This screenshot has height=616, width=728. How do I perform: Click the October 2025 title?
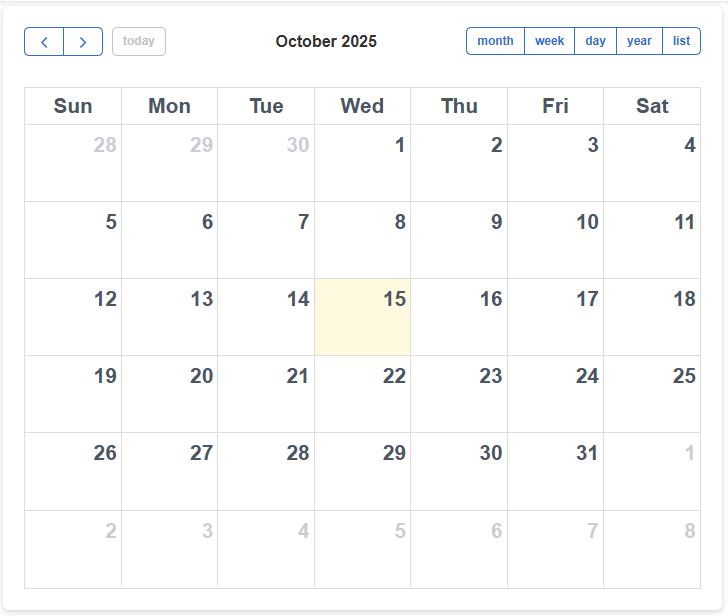[x=326, y=41]
